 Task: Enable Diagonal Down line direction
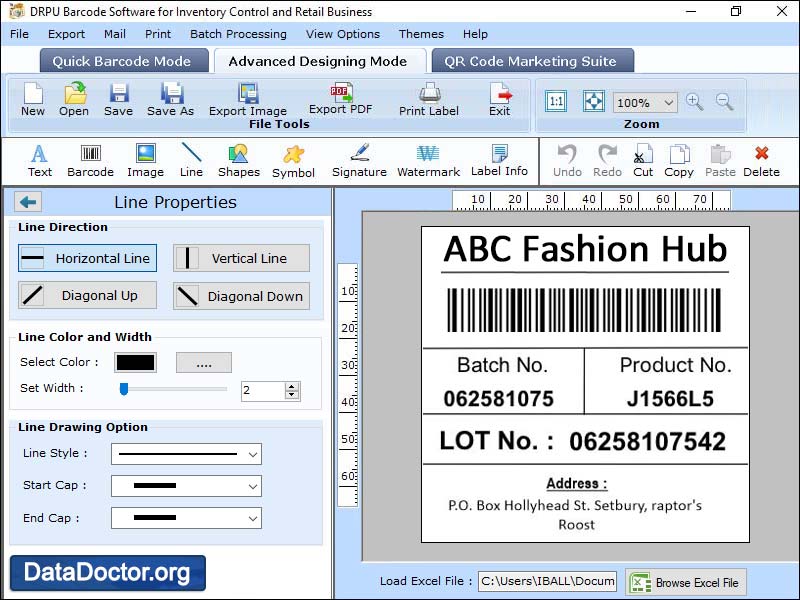tap(241, 295)
